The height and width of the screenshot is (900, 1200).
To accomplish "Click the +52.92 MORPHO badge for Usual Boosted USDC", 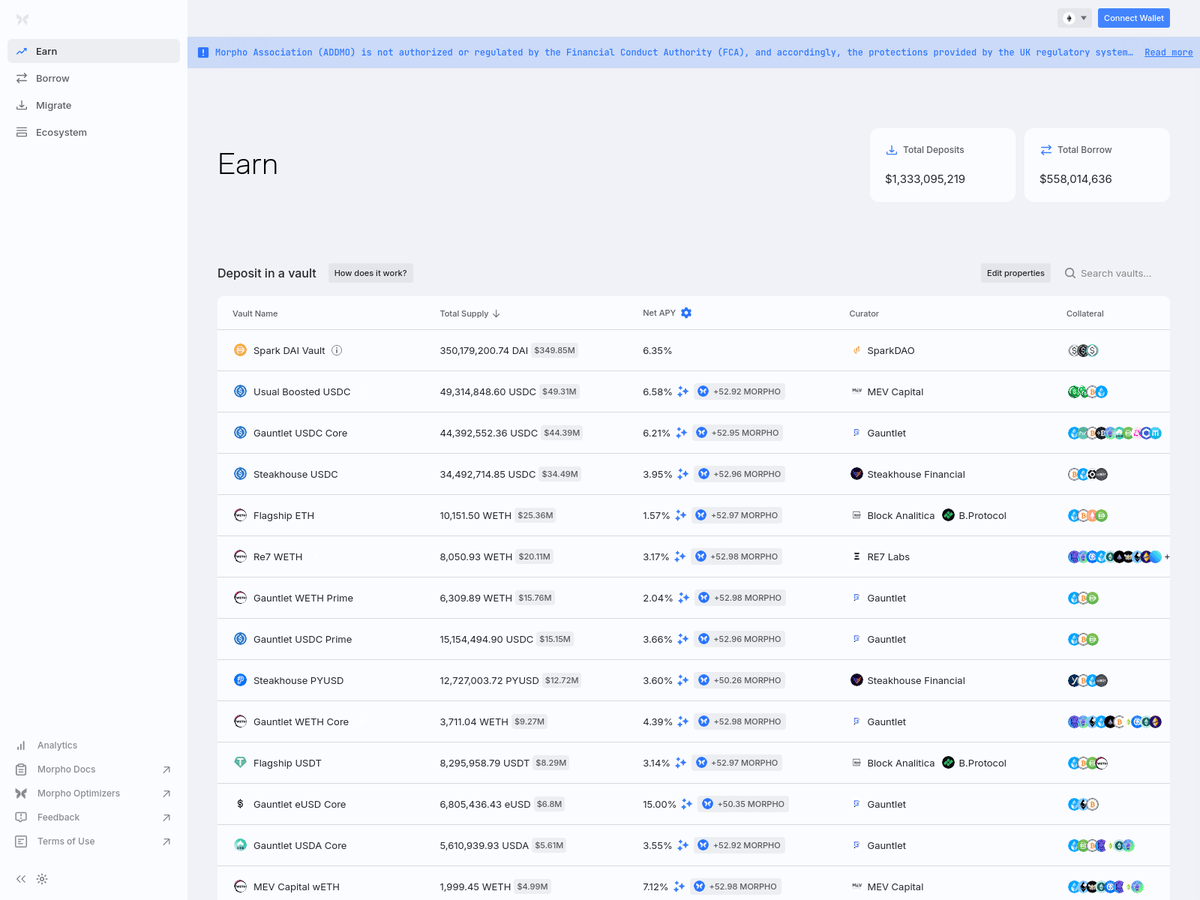I will click(740, 392).
